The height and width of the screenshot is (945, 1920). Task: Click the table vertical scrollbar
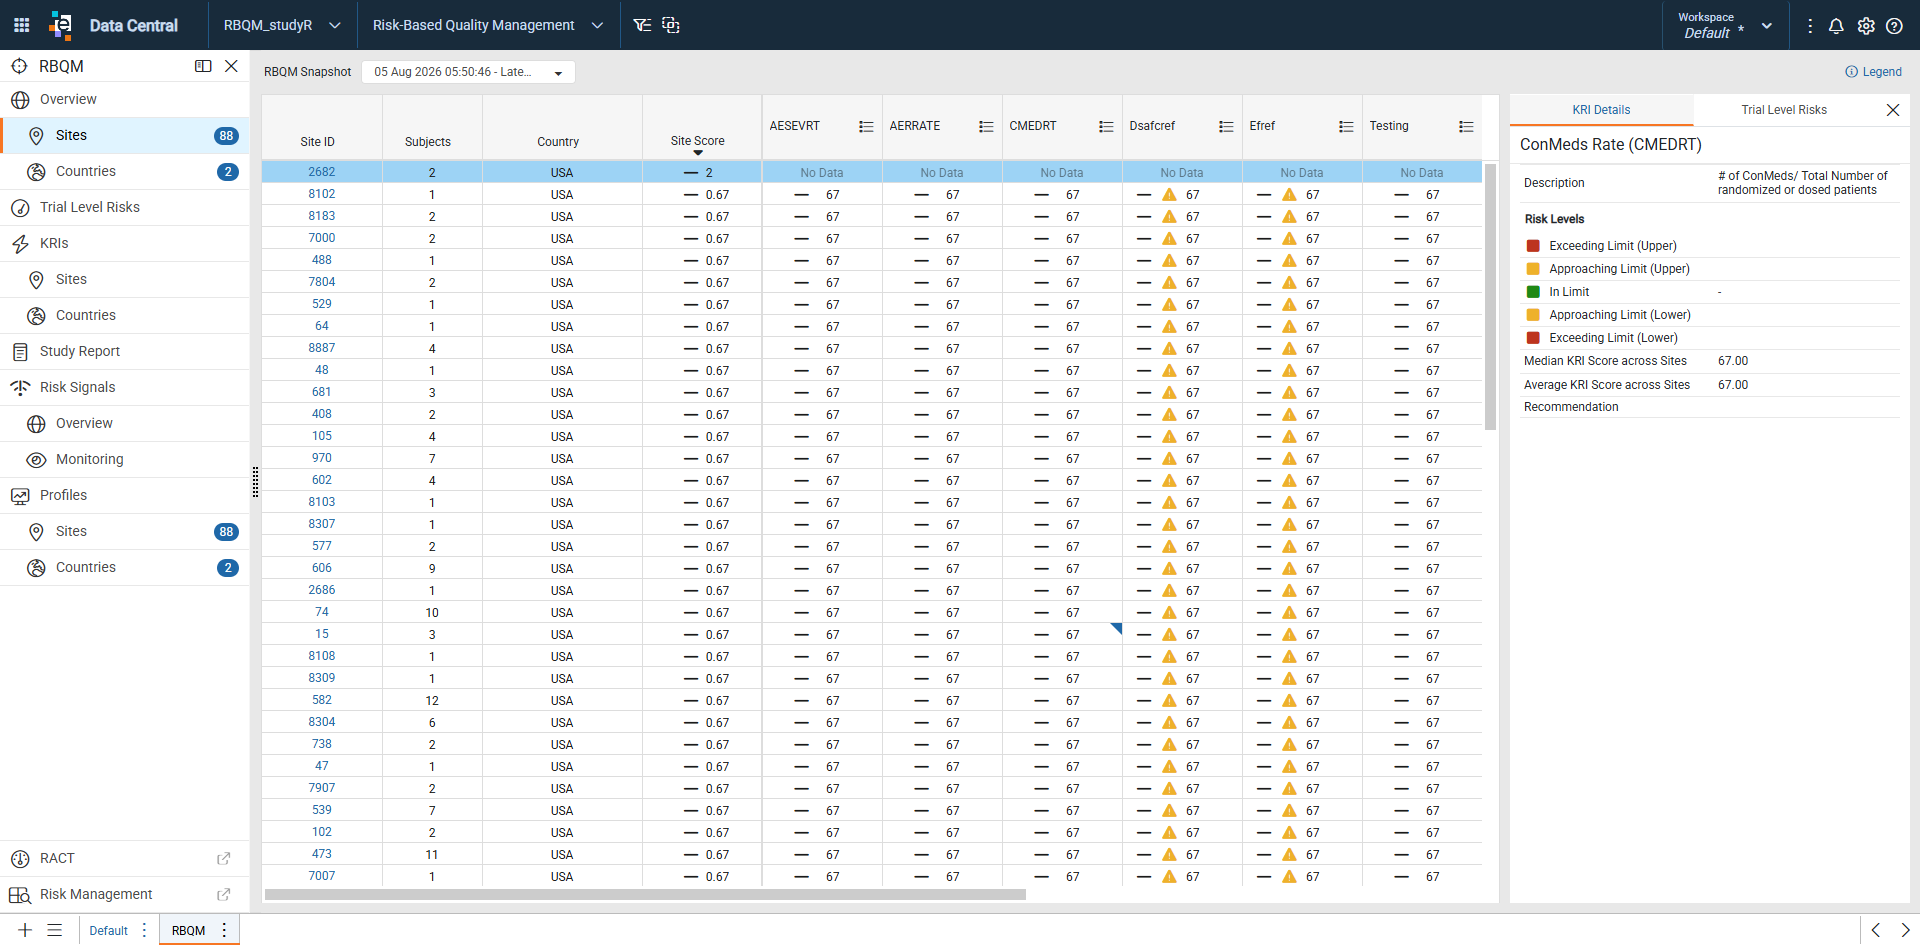[x=1490, y=296]
